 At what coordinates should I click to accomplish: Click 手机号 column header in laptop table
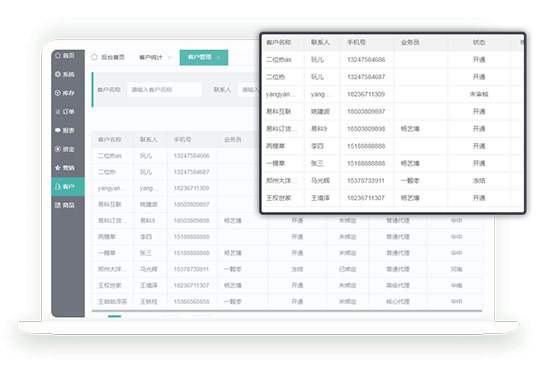click(x=182, y=140)
